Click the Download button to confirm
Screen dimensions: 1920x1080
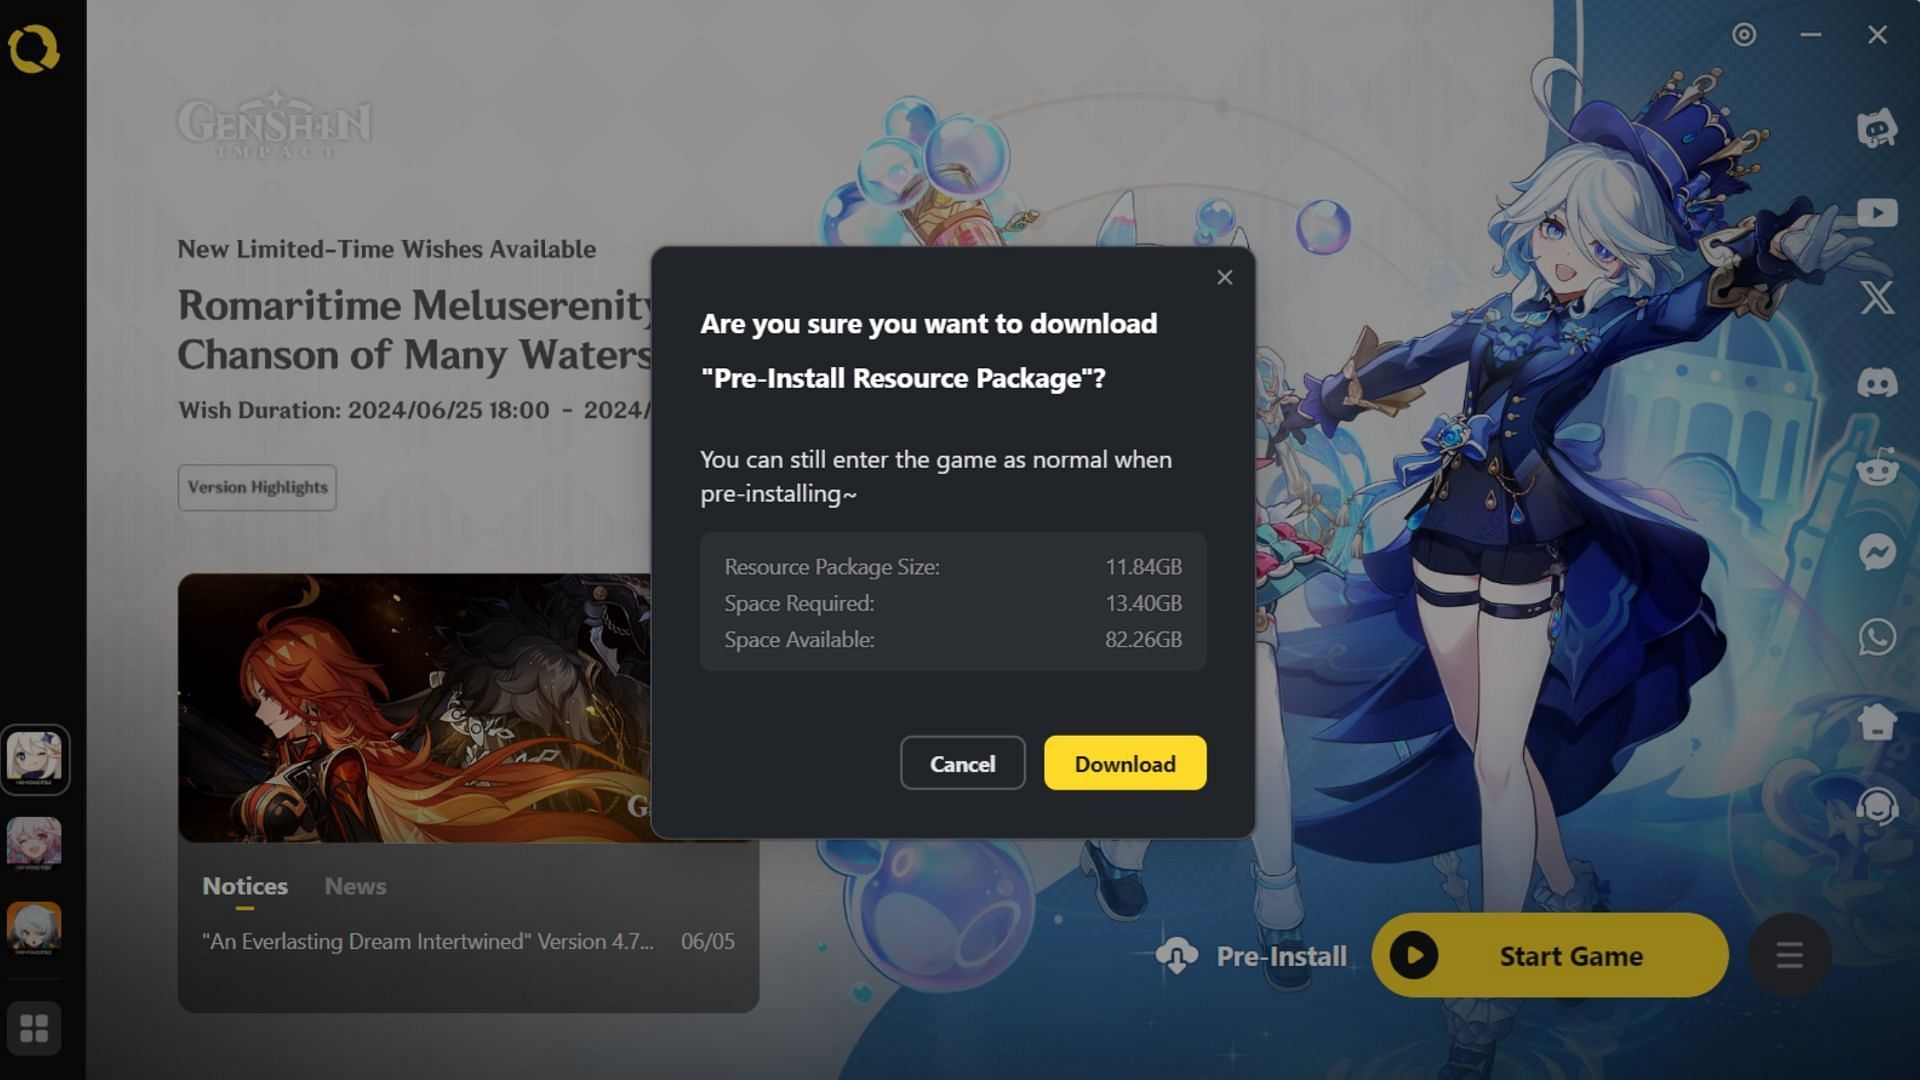tap(1125, 762)
